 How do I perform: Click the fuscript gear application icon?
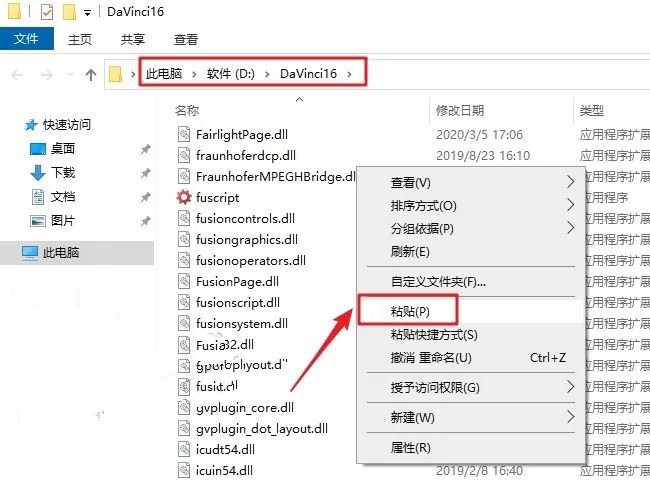click(184, 197)
